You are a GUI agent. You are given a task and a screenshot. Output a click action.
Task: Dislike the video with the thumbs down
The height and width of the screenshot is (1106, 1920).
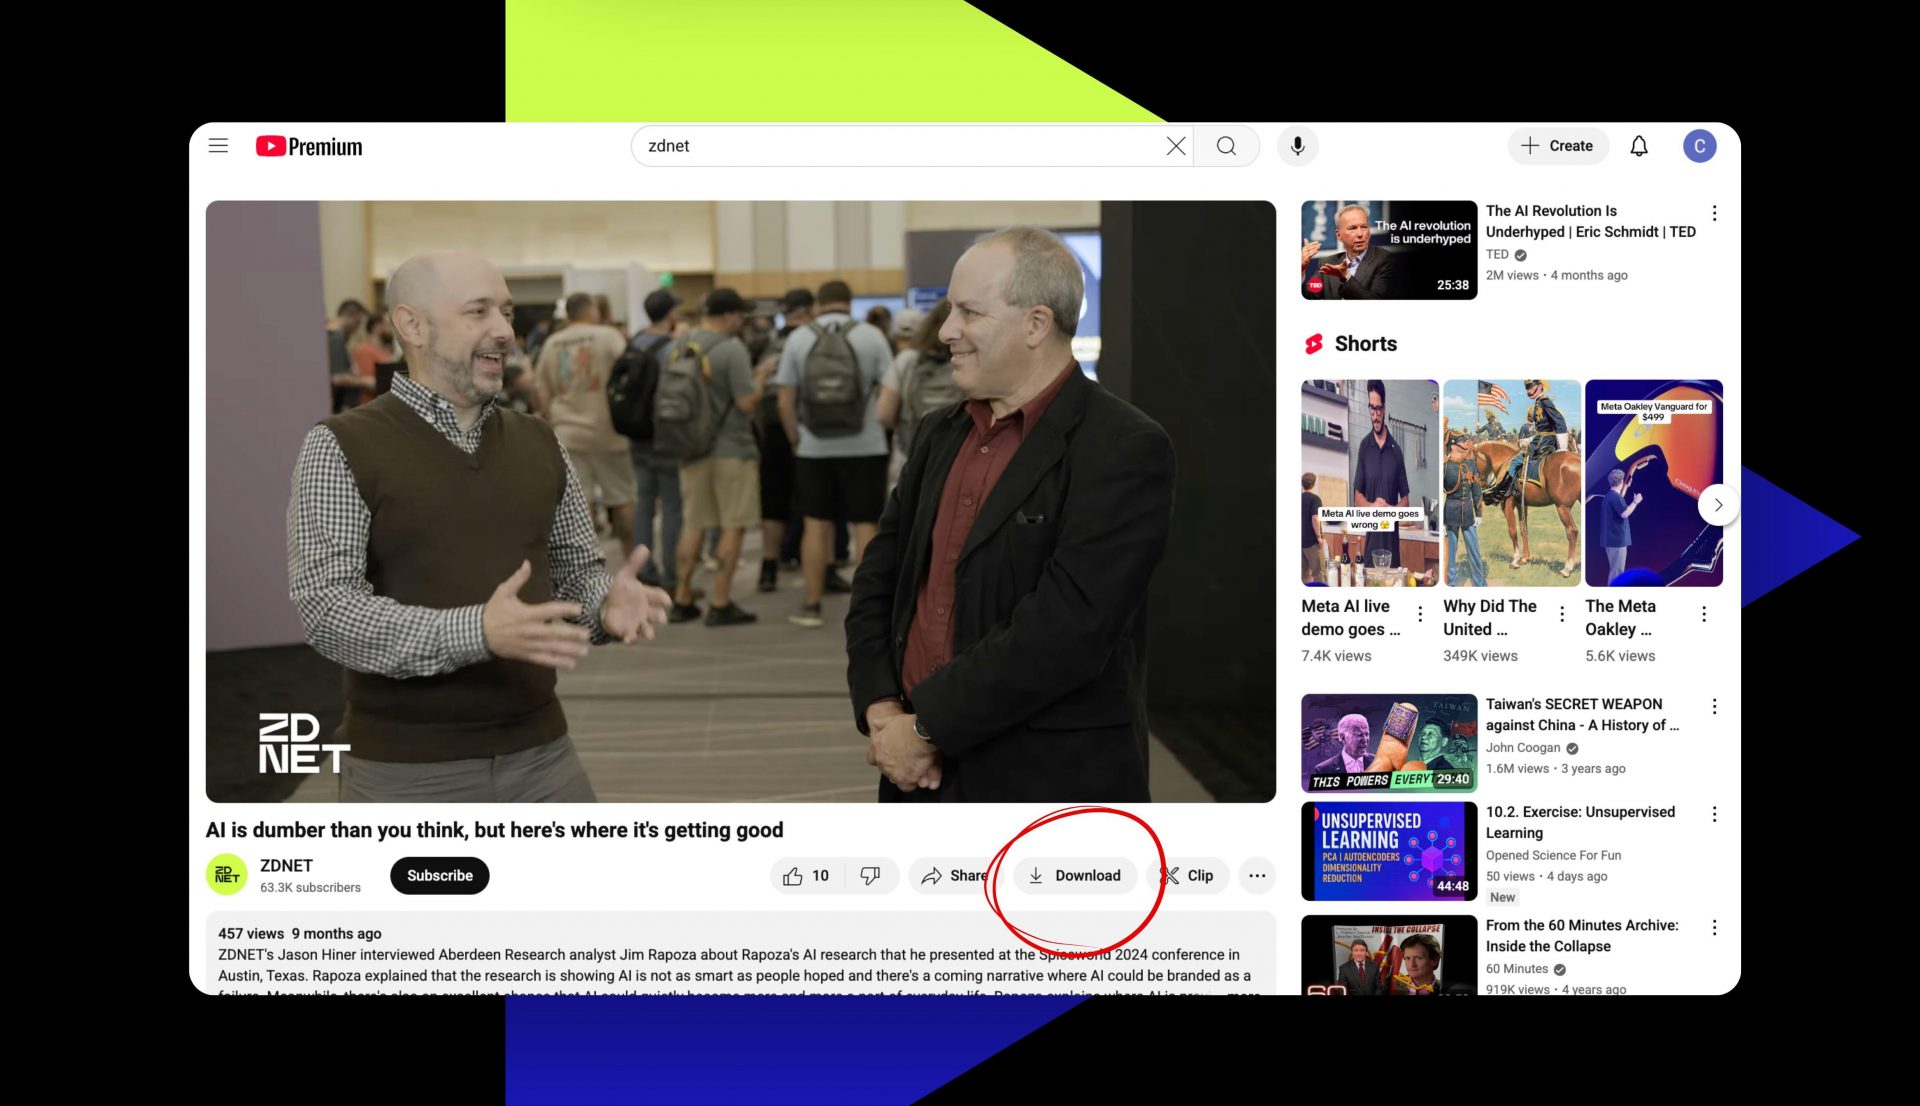[869, 875]
